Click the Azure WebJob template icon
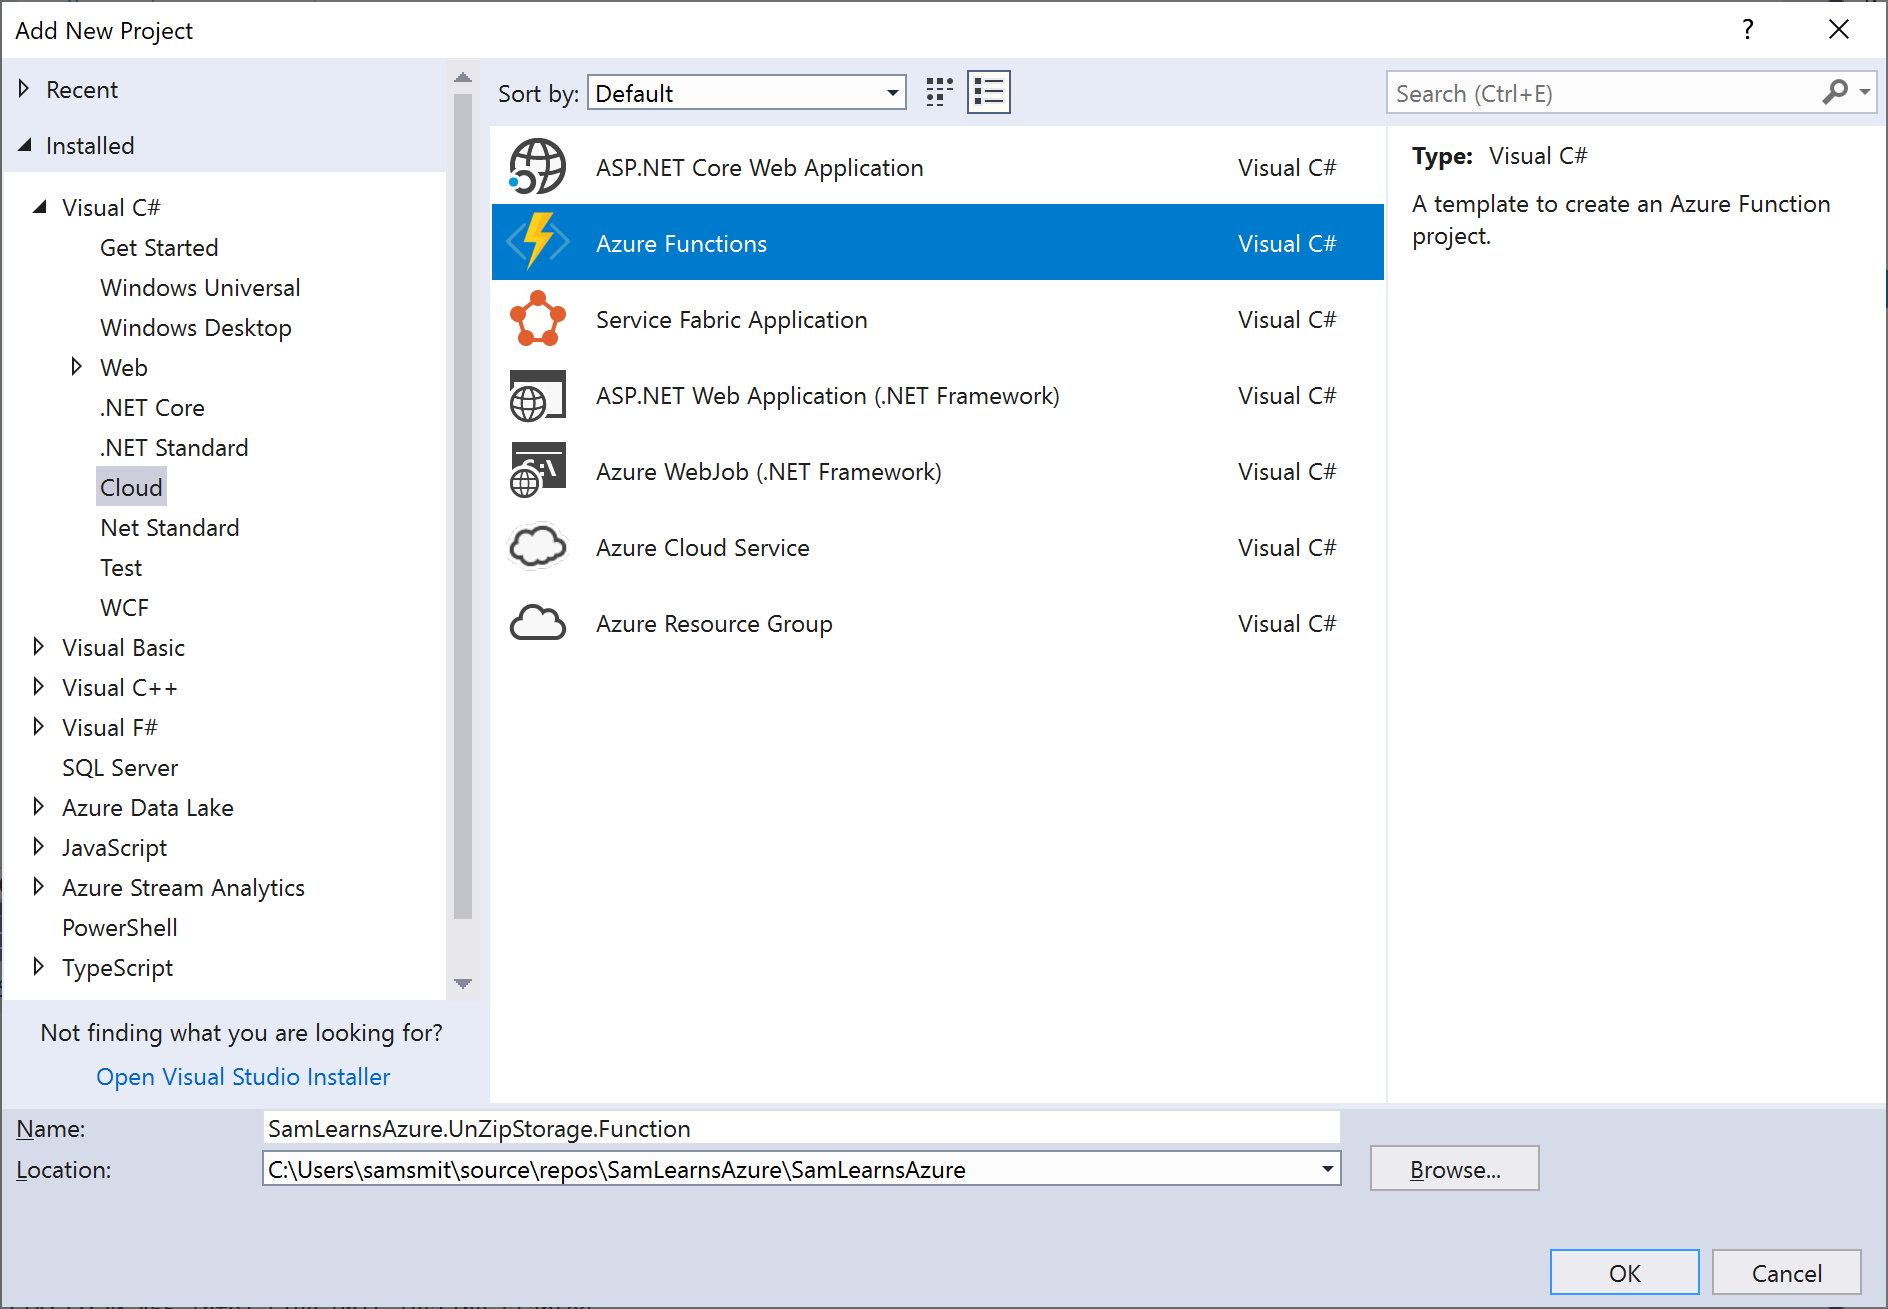 (538, 471)
